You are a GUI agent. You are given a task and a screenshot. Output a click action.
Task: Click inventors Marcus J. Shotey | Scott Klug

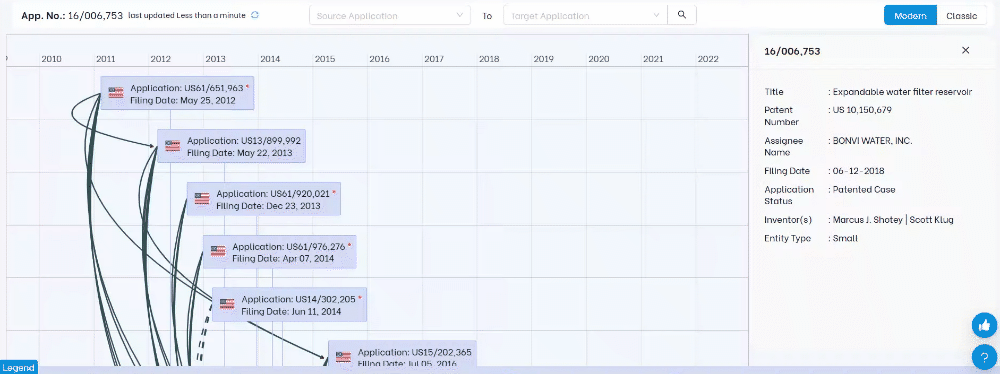893,220
